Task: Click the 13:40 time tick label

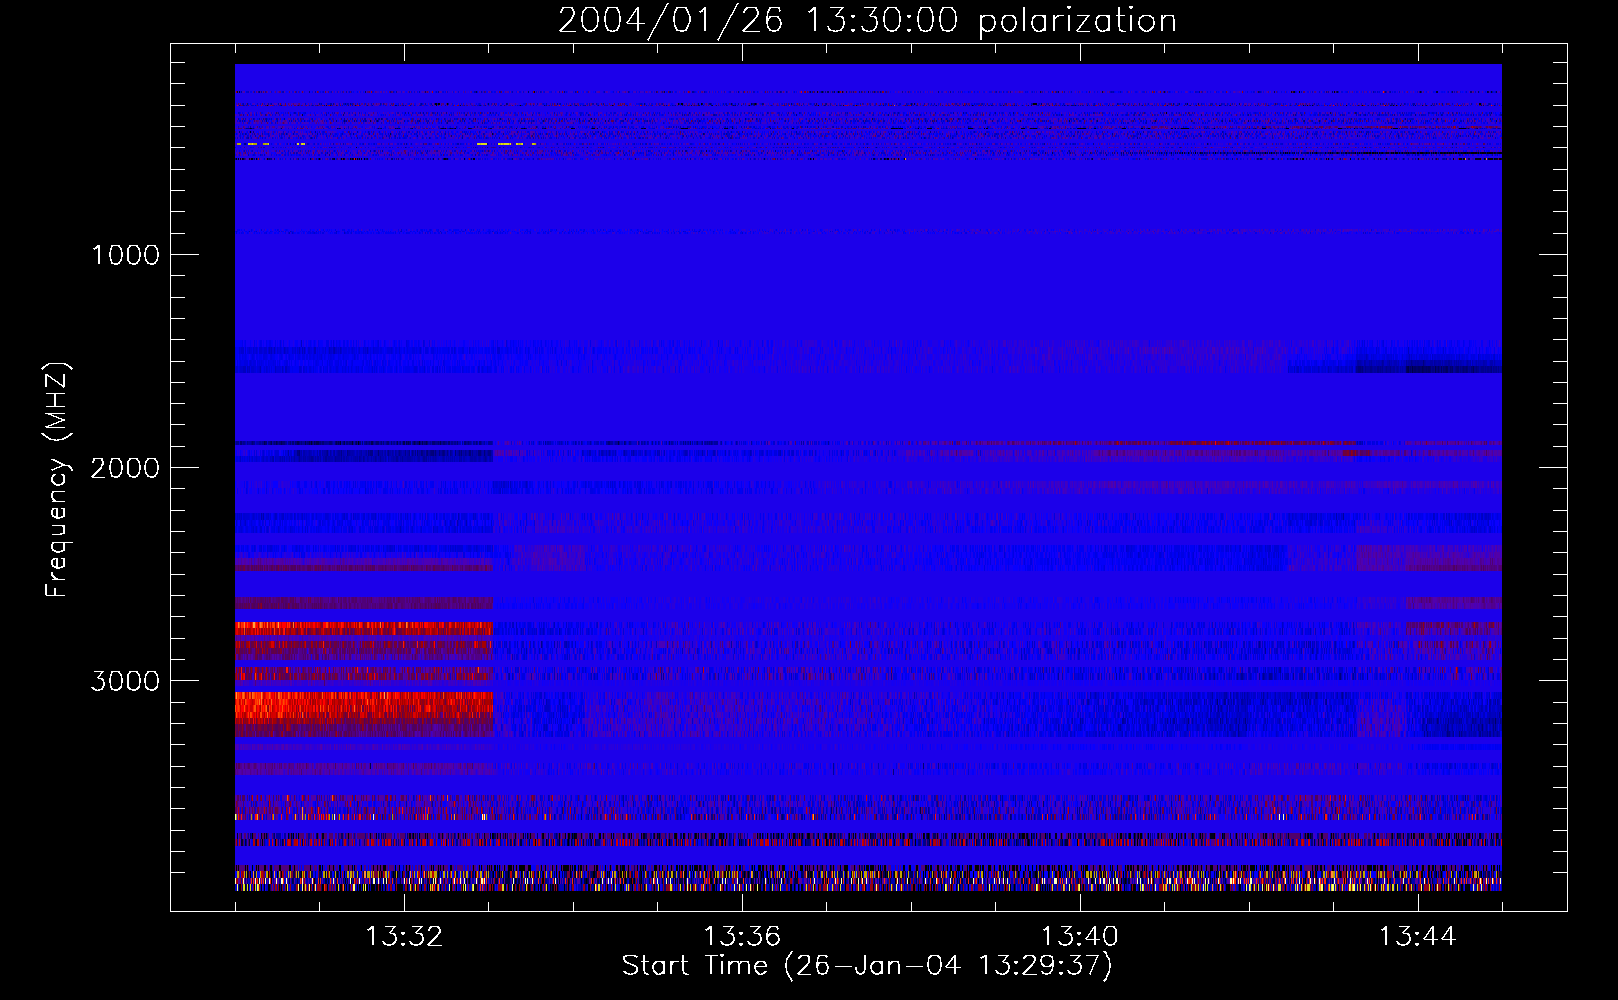Action: (x=1080, y=937)
